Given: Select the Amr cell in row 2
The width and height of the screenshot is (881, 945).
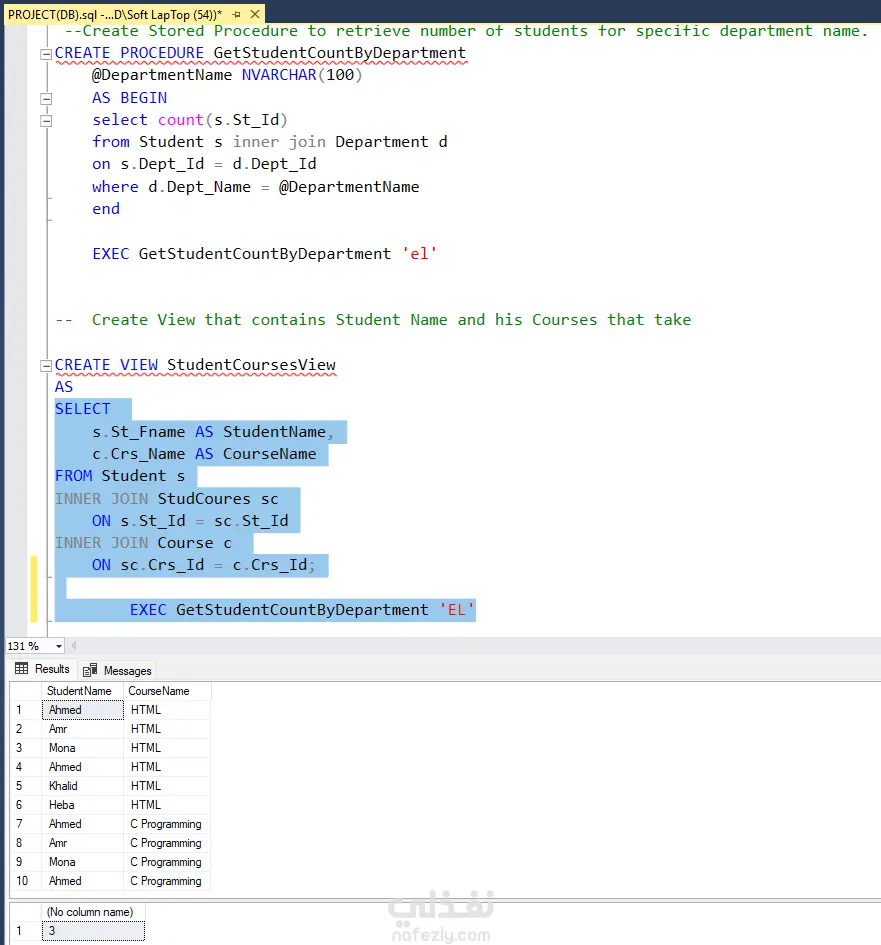Looking at the screenshot, I should pyautogui.click(x=83, y=729).
